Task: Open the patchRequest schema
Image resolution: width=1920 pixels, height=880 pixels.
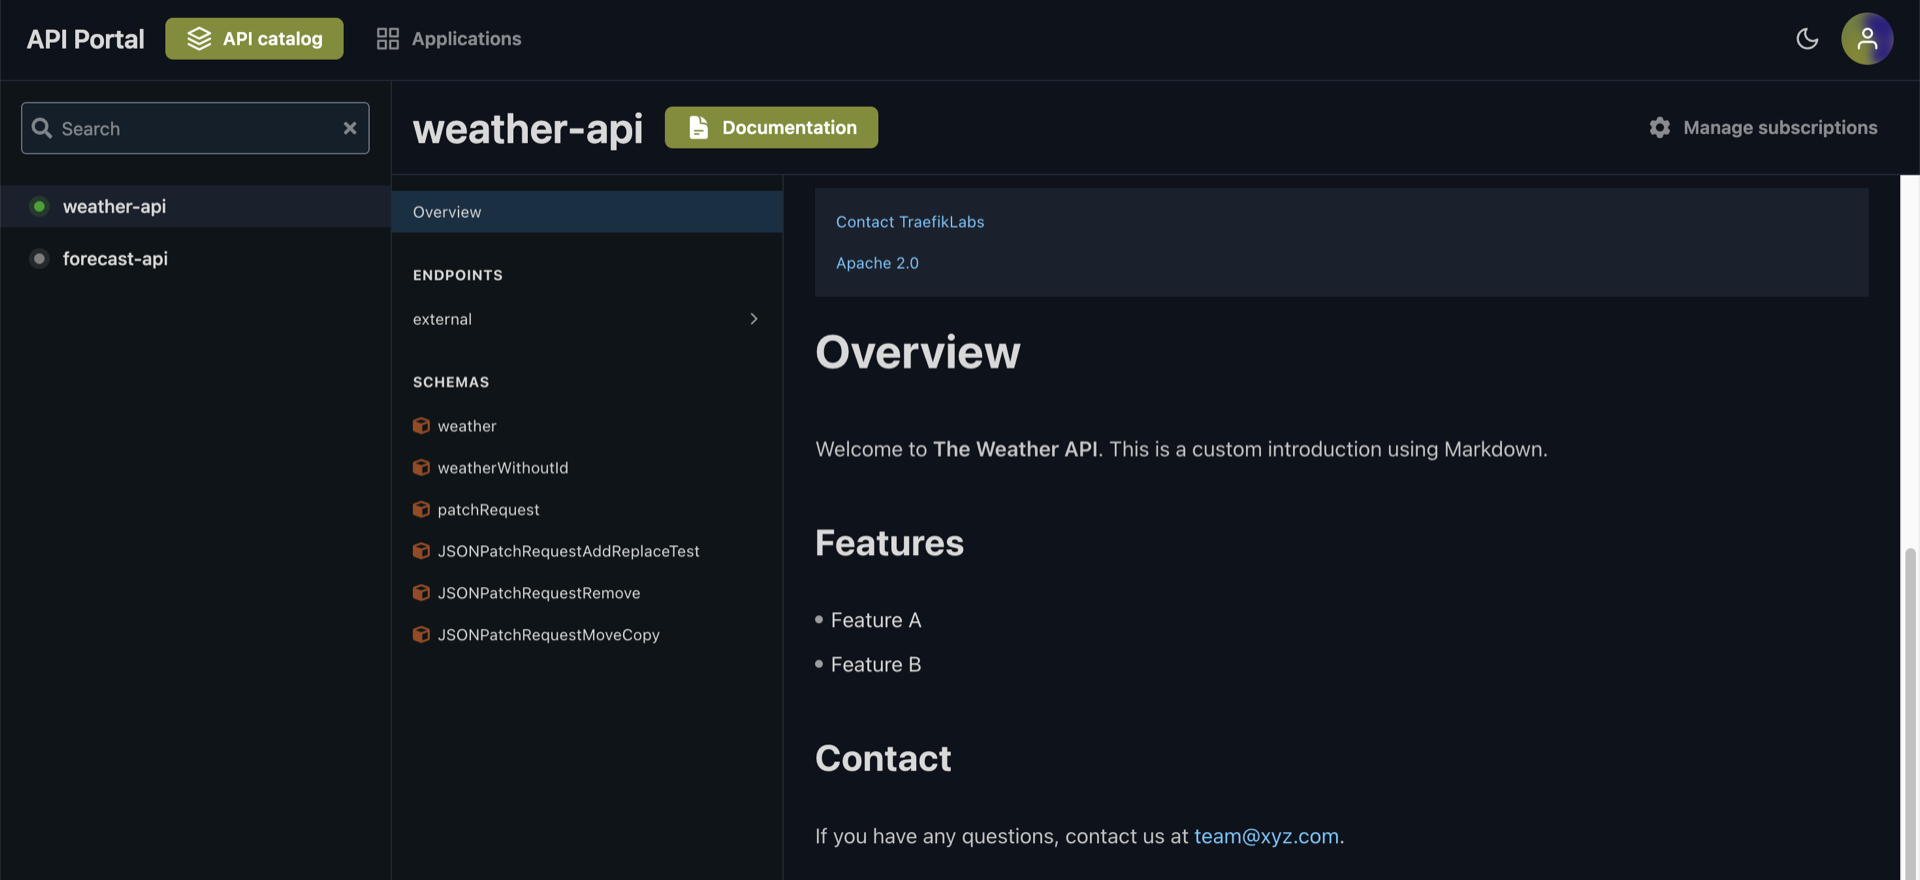Action: click(488, 510)
